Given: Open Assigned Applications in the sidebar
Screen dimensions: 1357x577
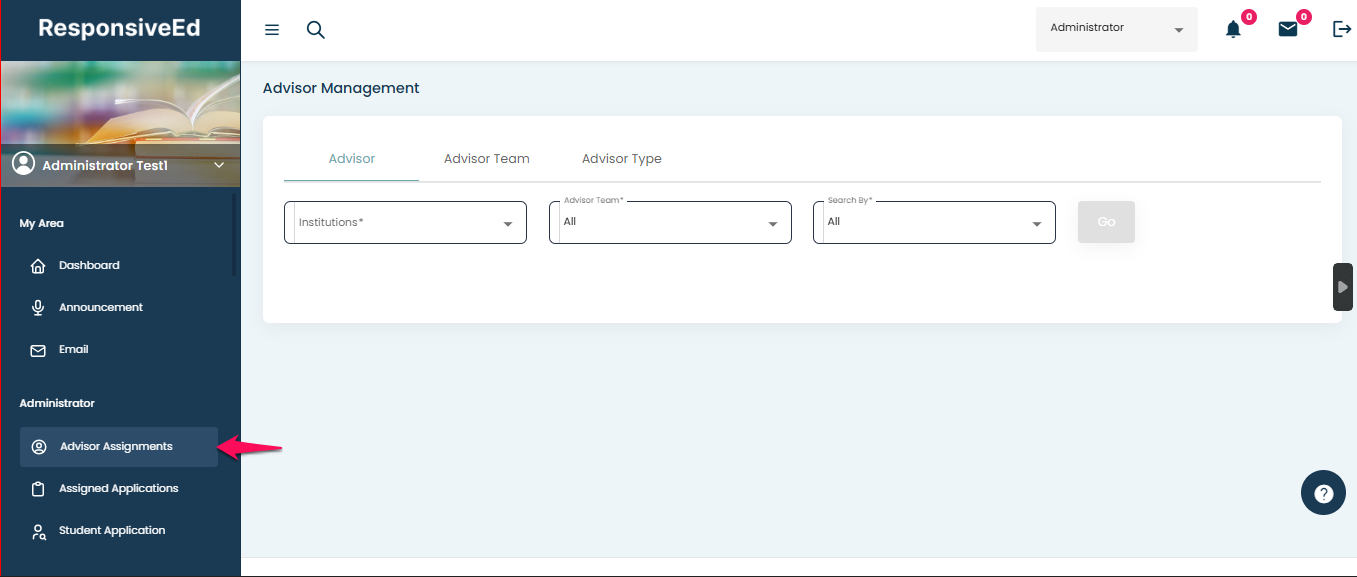Looking at the screenshot, I should [x=118, y=489].
